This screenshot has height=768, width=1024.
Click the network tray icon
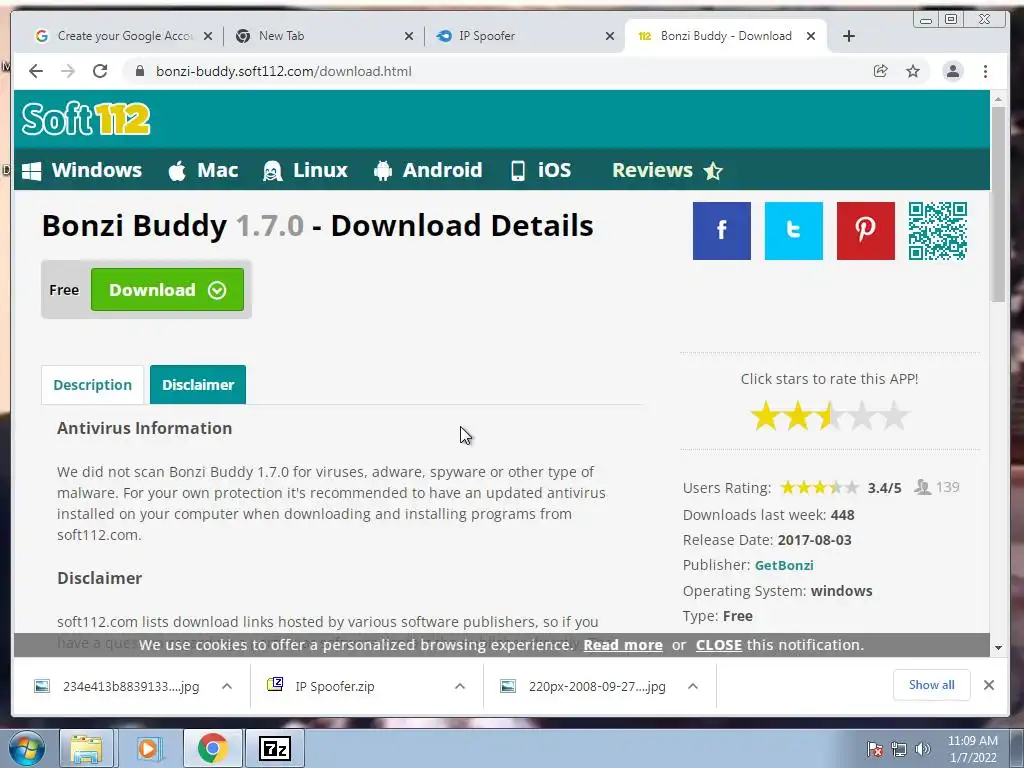point(899,749)
